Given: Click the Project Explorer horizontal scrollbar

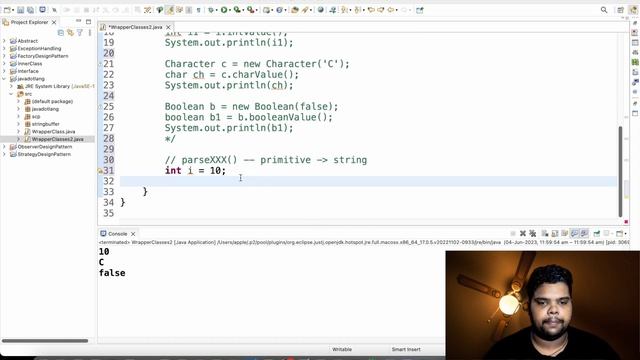Looking at the screenshot, I should coord(45,340).
